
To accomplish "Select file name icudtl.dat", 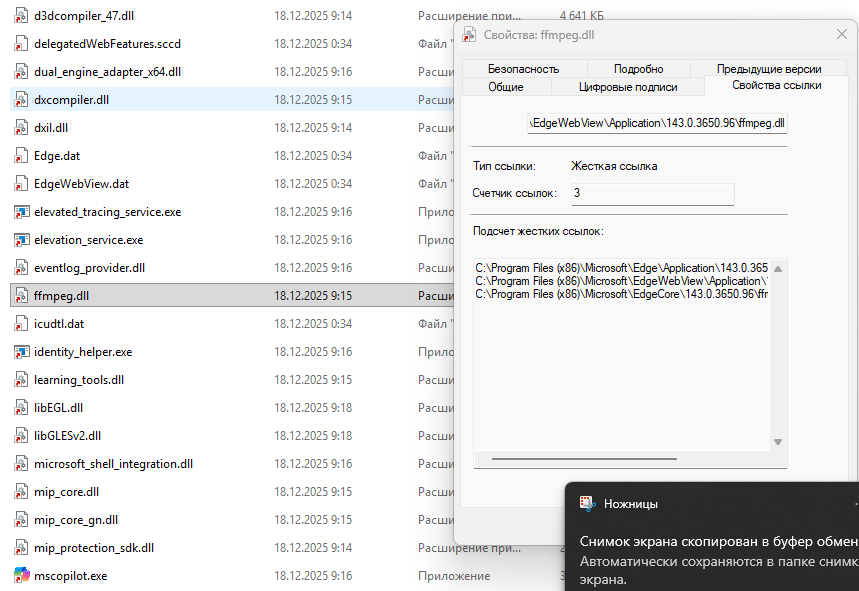I will coord(59,324).
